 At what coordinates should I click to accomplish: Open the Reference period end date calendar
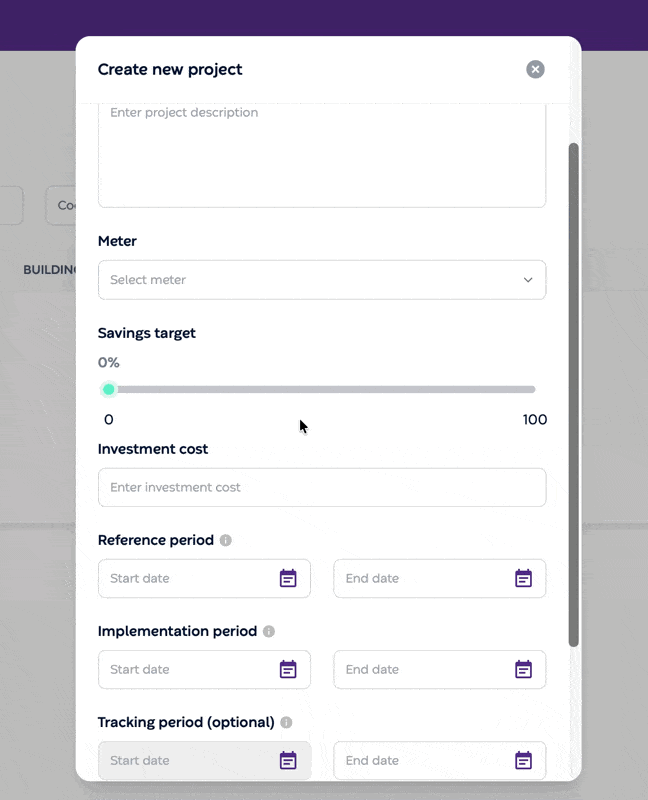[523, 578]
